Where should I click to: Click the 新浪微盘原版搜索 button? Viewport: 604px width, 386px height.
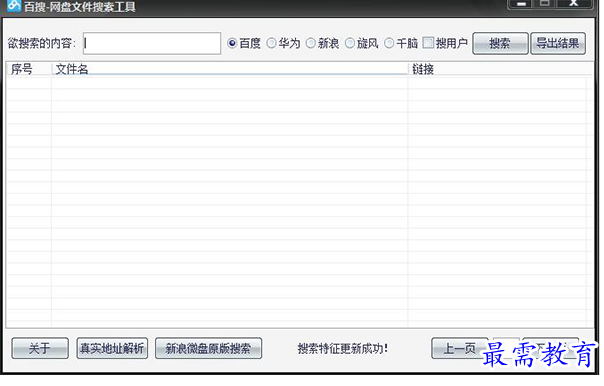[208, 348]
